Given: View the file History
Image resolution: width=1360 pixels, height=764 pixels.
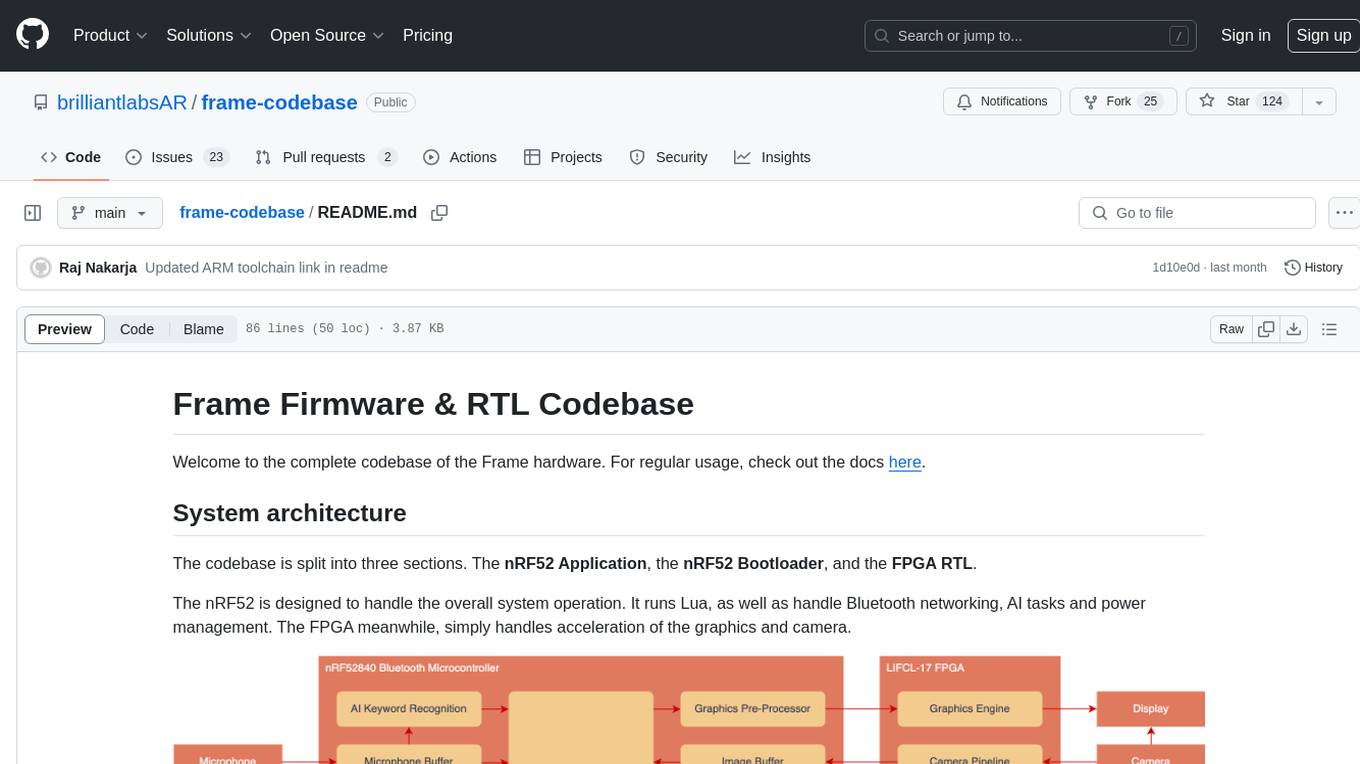Looking at the screenshot, I should 1313,268.
